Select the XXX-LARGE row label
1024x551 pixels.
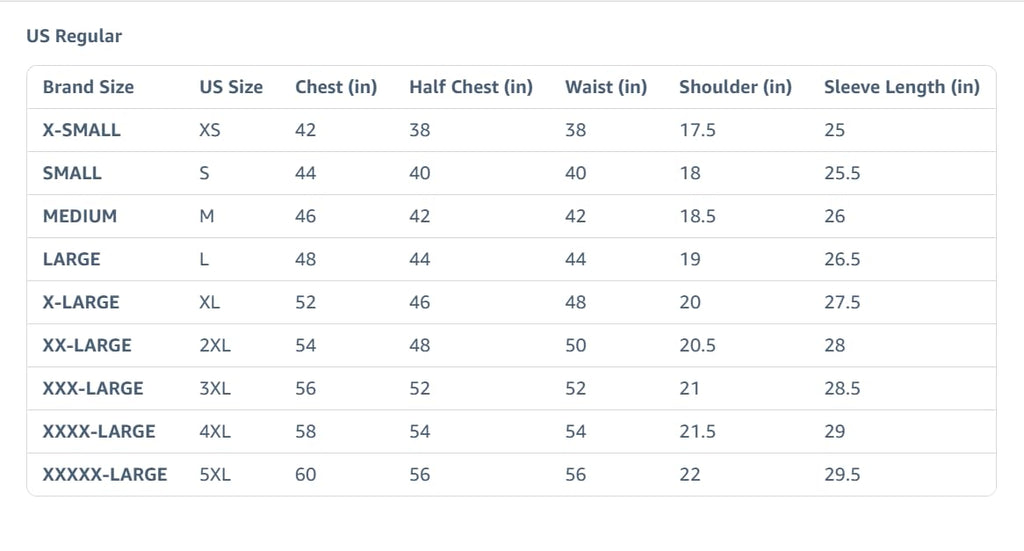(93, 388)
